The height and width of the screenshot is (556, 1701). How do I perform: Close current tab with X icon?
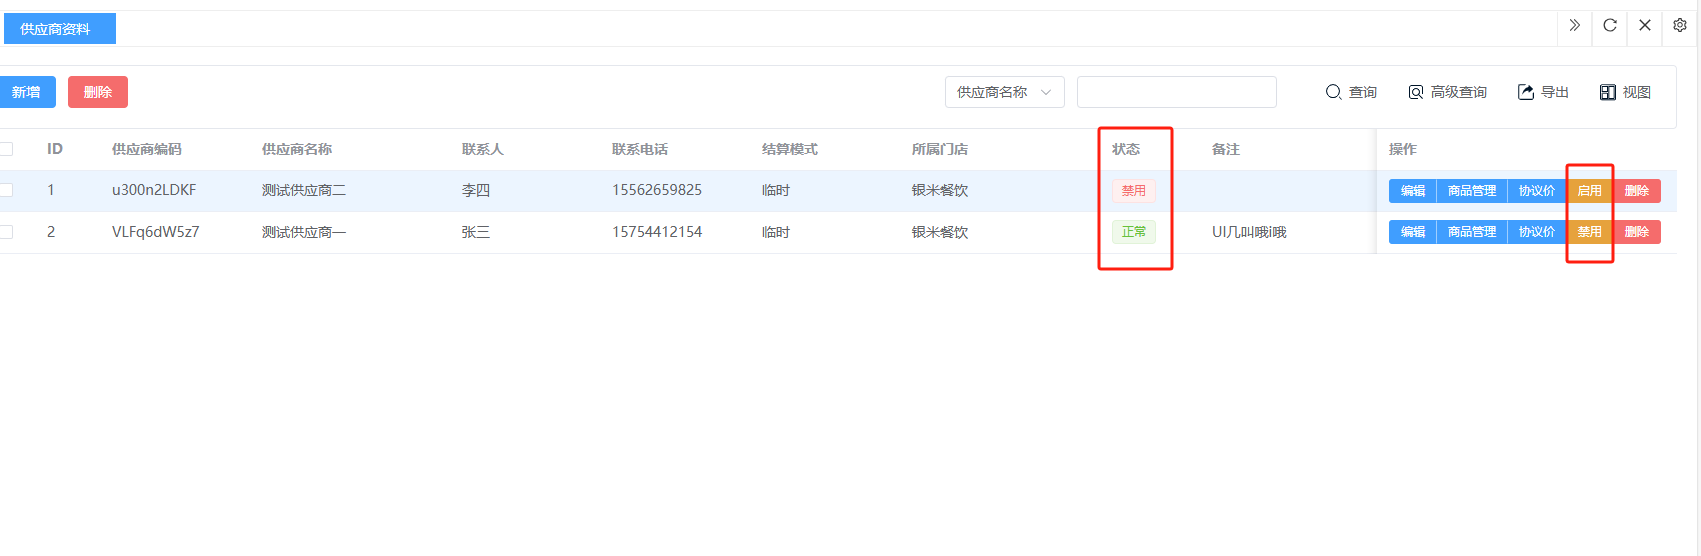tap(1645, 26)
